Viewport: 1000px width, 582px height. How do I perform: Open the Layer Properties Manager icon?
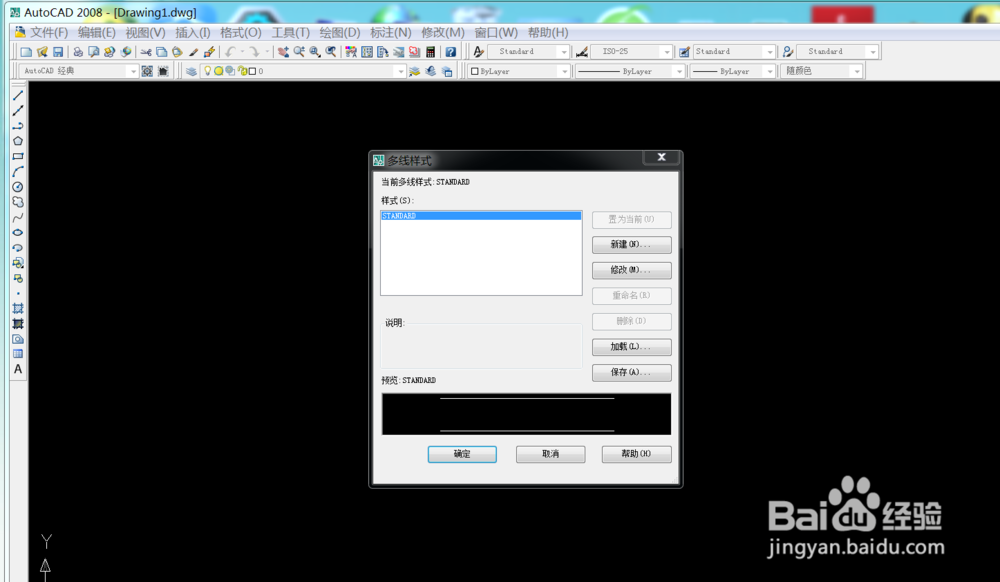(191, 71)
